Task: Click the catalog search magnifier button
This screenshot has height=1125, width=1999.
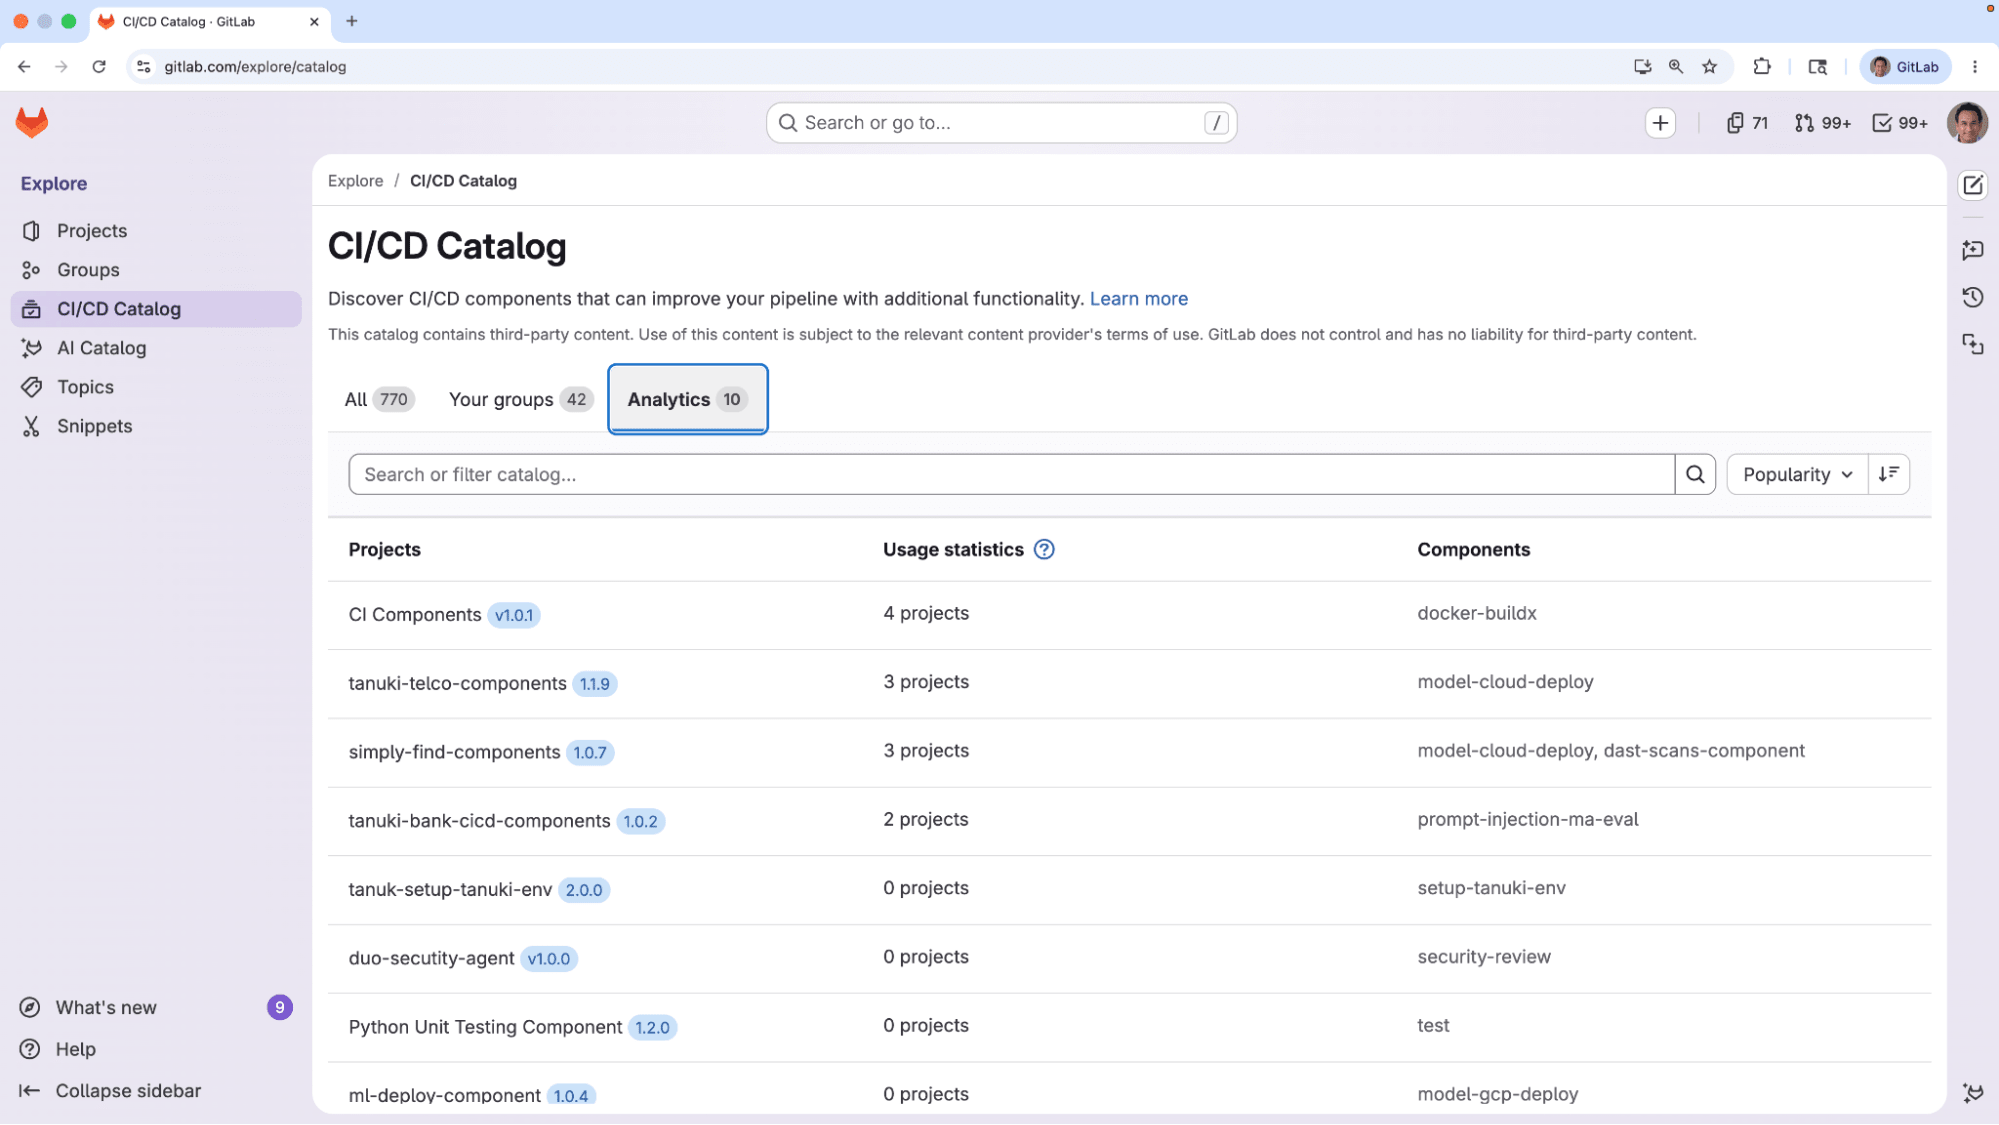Action: [1695, 474]
